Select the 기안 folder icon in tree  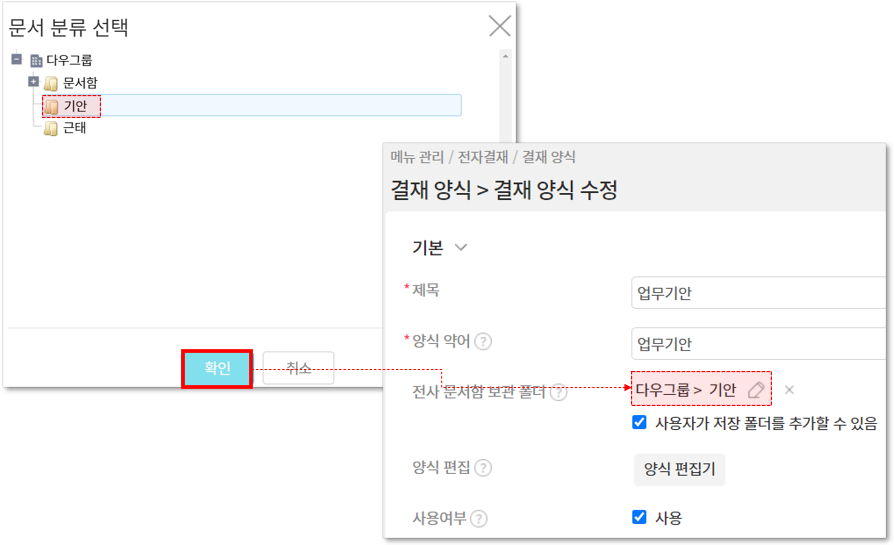click(52, 106)
